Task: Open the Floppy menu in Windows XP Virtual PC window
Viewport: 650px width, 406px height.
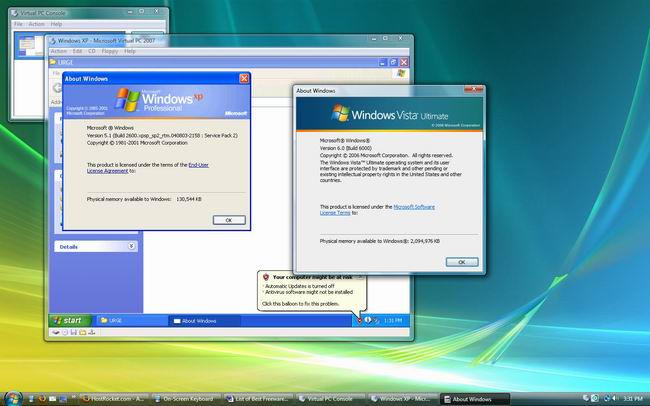Action: click(110, 51)
